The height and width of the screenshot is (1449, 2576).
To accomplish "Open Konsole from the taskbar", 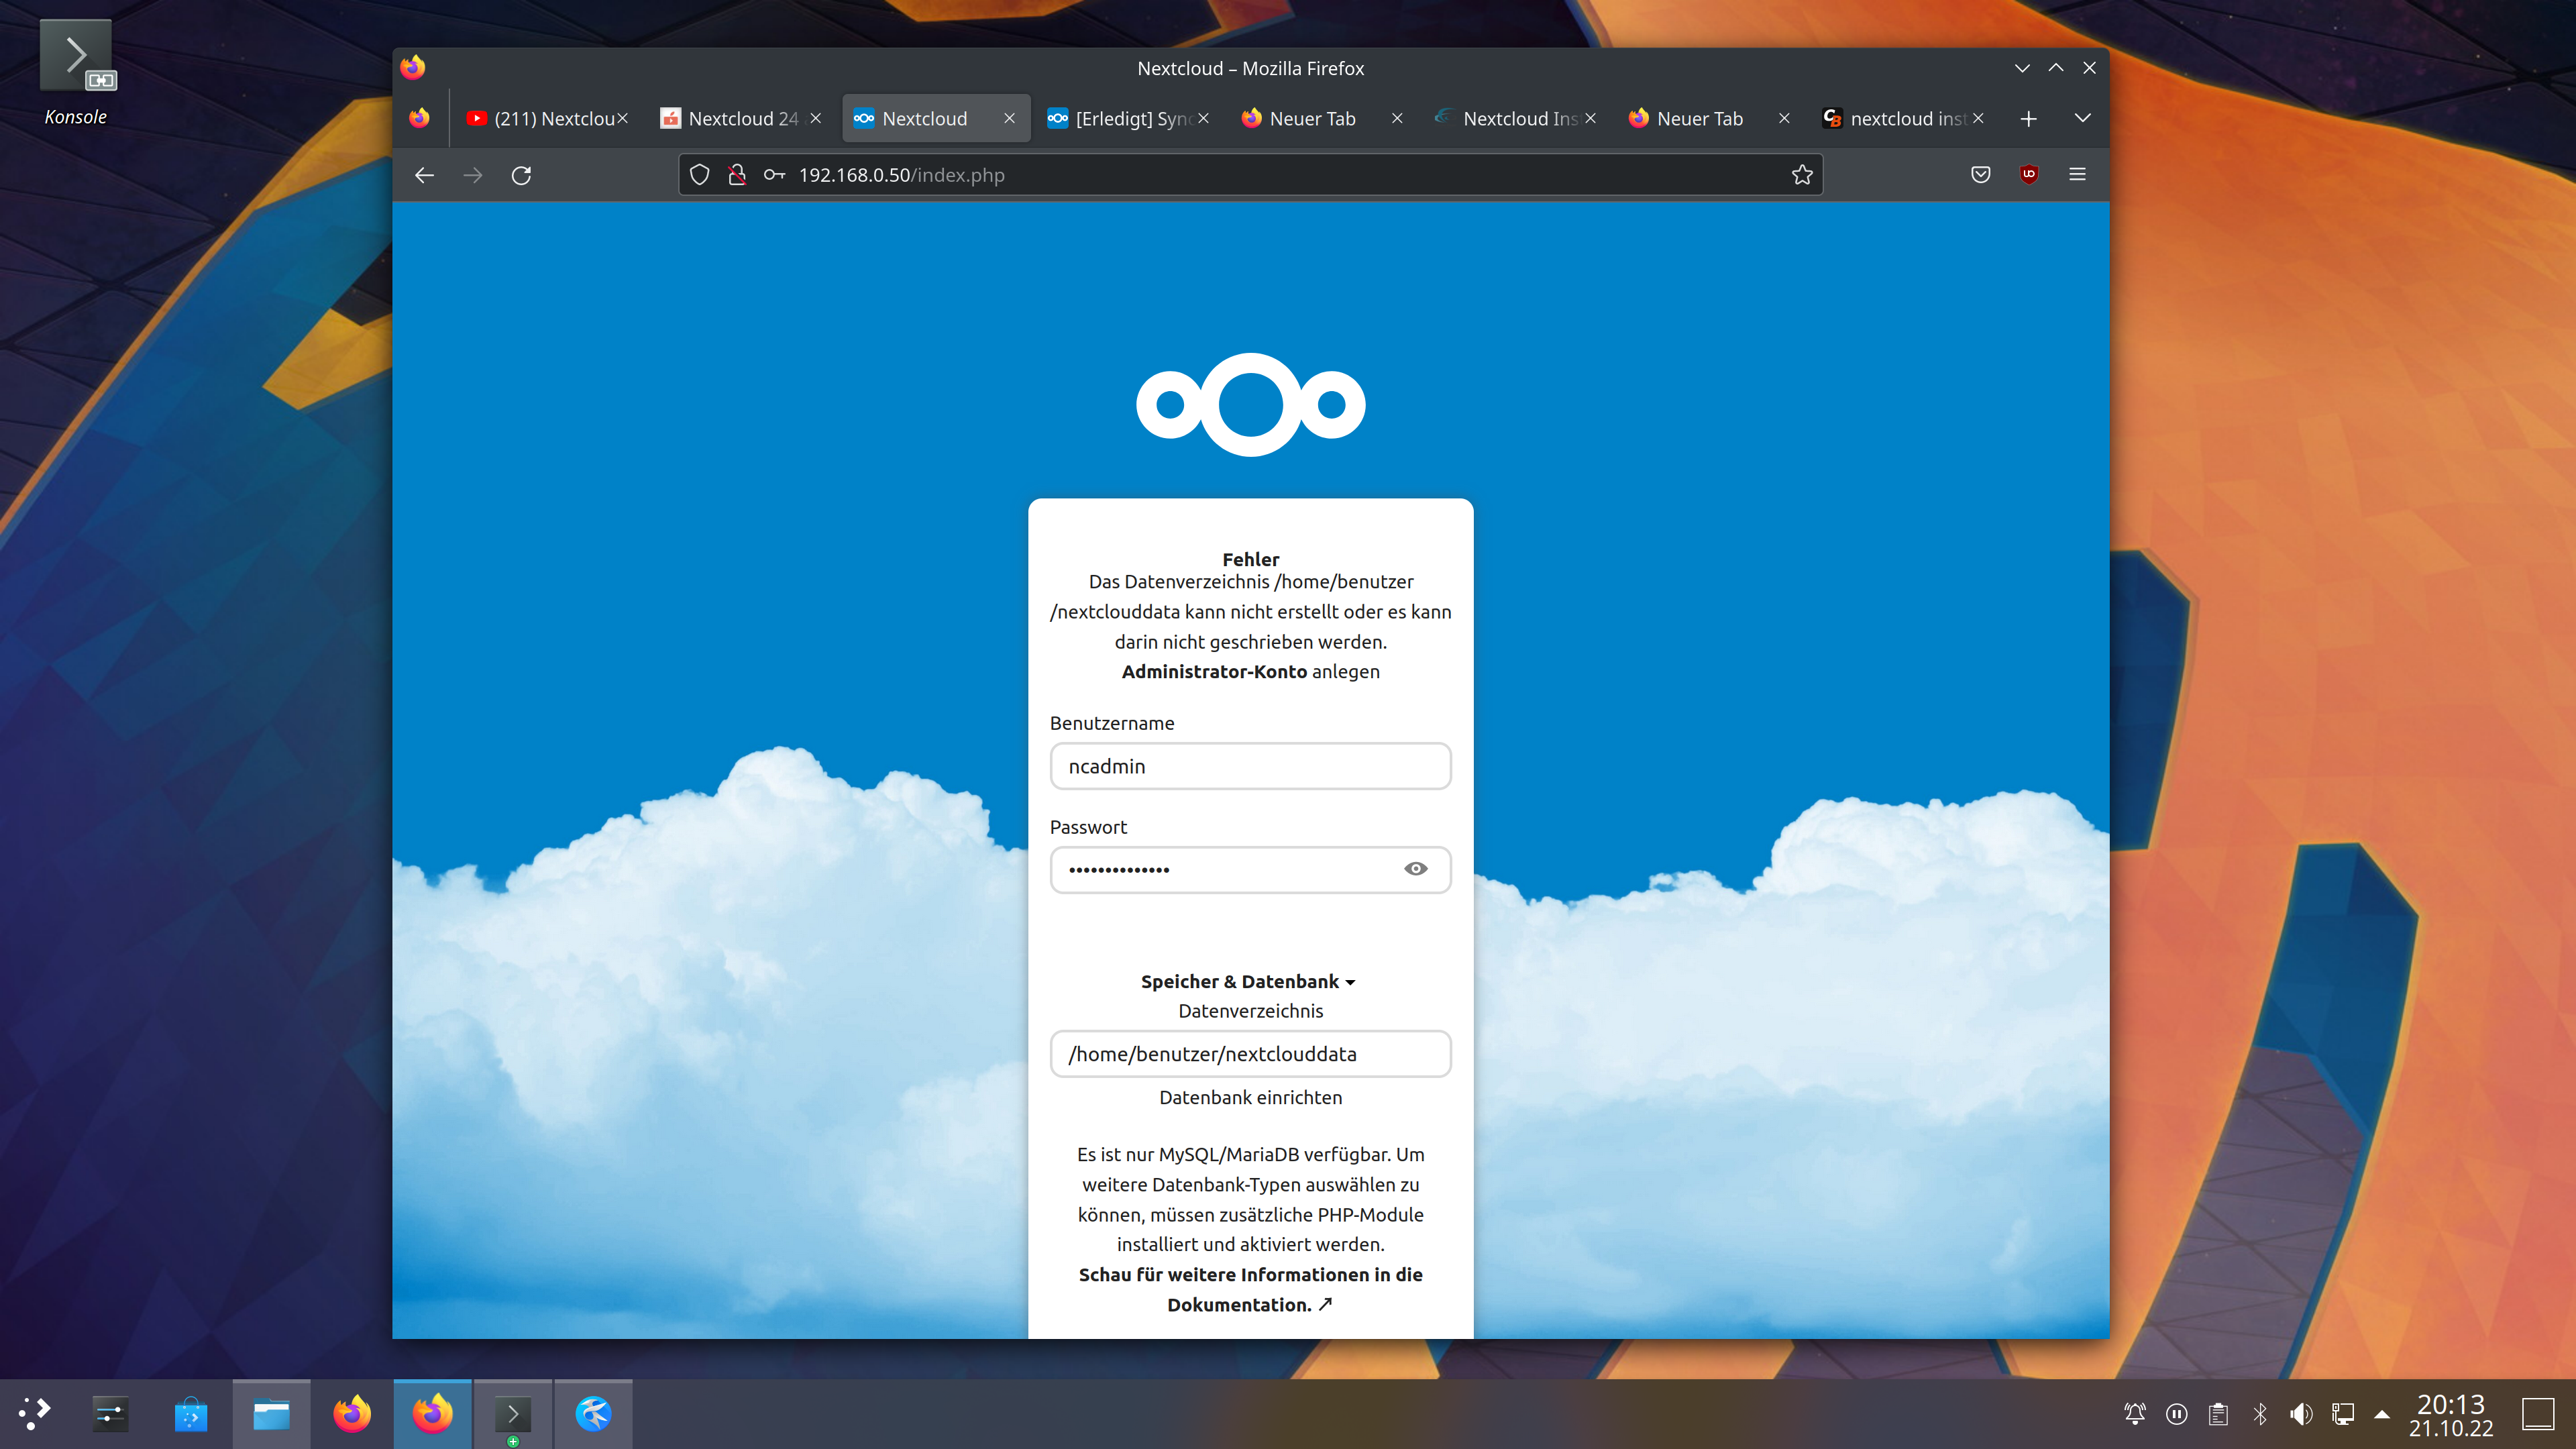I will click(x=512, y=1414).
